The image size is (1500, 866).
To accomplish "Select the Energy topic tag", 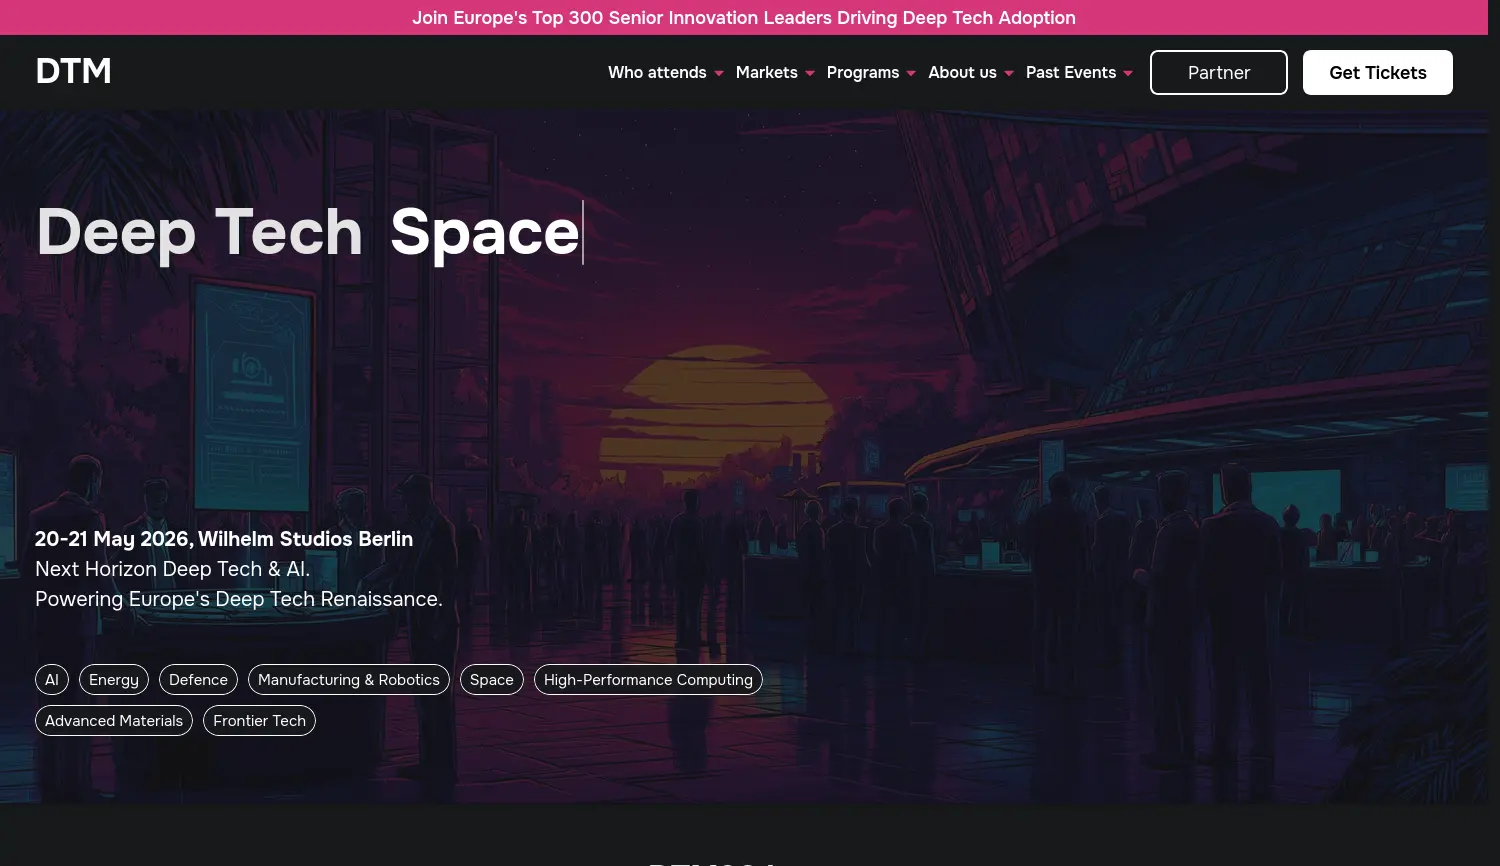I will (x=113, y=679).
